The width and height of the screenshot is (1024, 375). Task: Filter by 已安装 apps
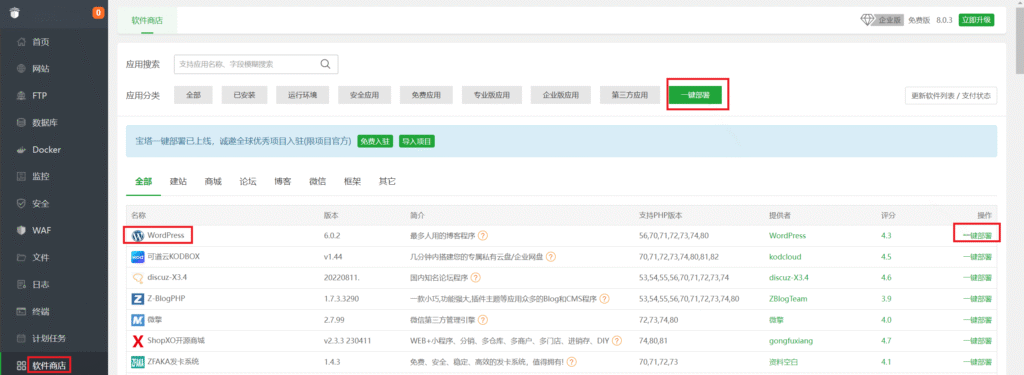tap(244, 95)
